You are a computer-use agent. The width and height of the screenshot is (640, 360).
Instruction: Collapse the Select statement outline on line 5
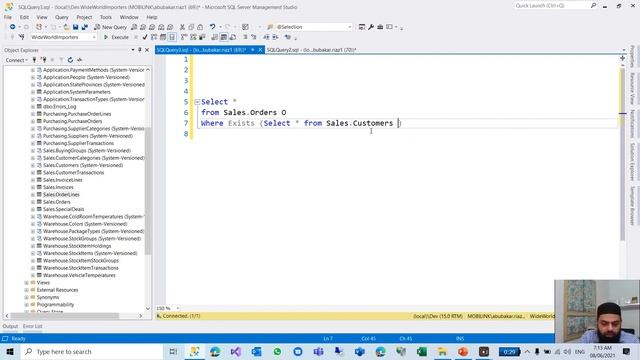pyautogui.click(x=197, y=102)
